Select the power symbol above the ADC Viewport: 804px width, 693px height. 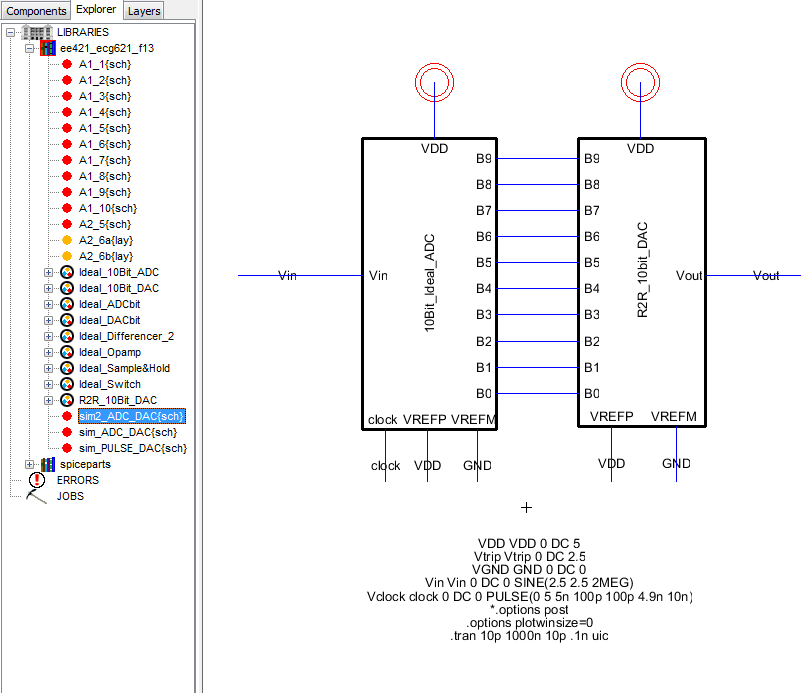pos(434,83)
